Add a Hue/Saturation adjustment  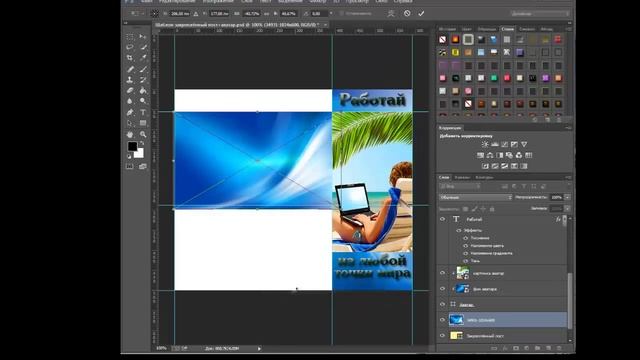(480, 155)
